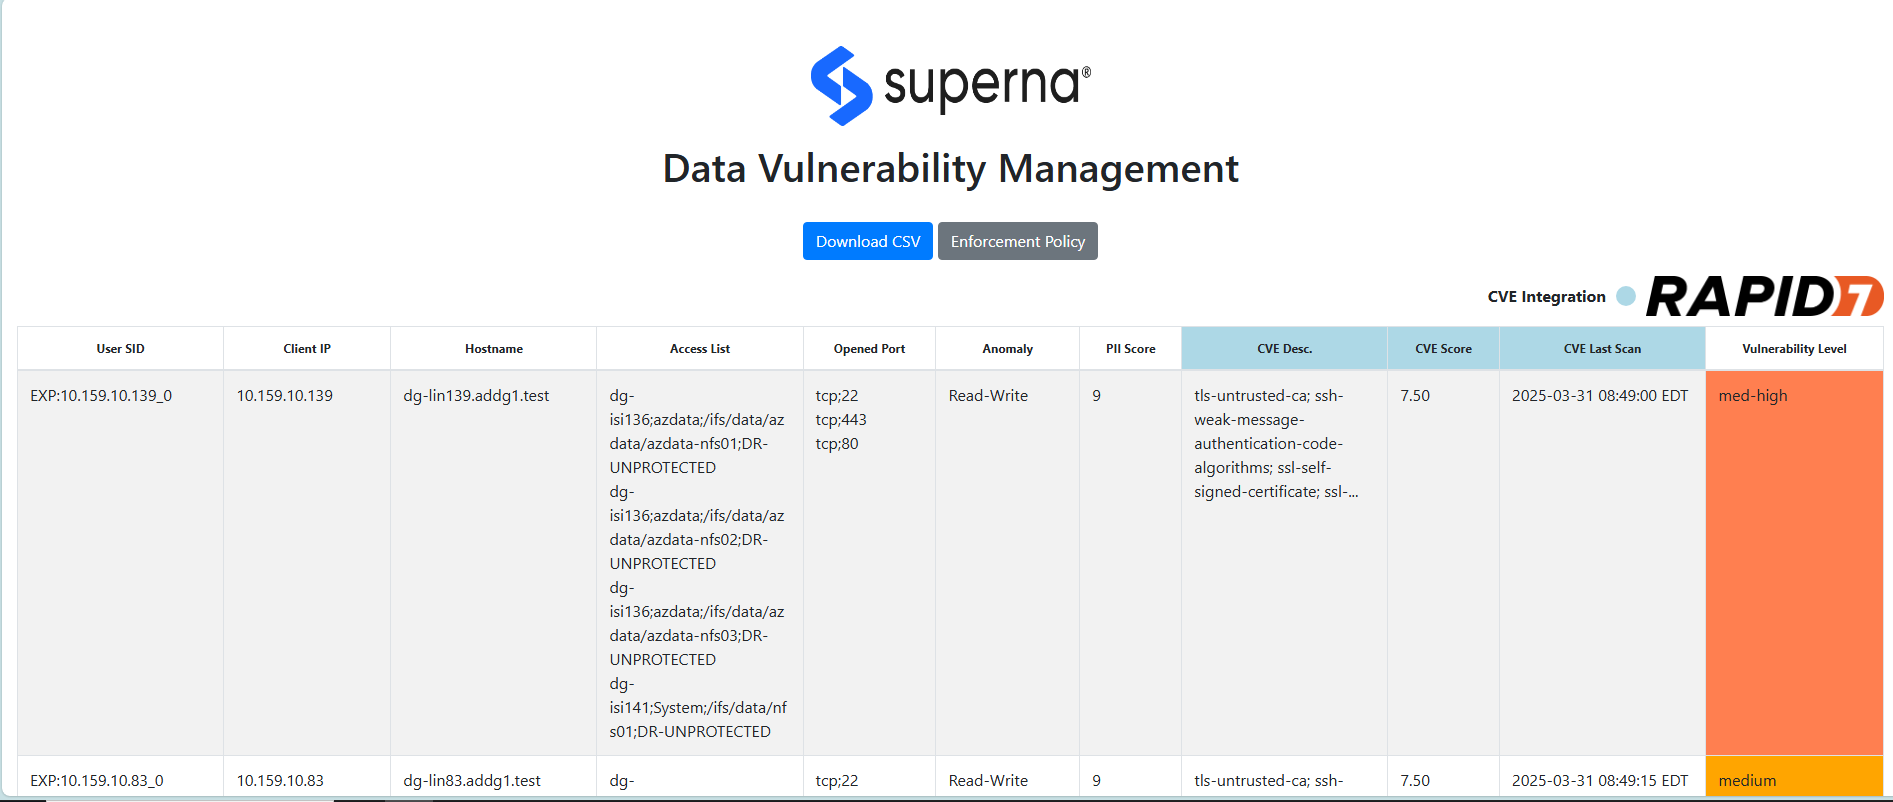Click the Superna logo icon

pos(841,86)
